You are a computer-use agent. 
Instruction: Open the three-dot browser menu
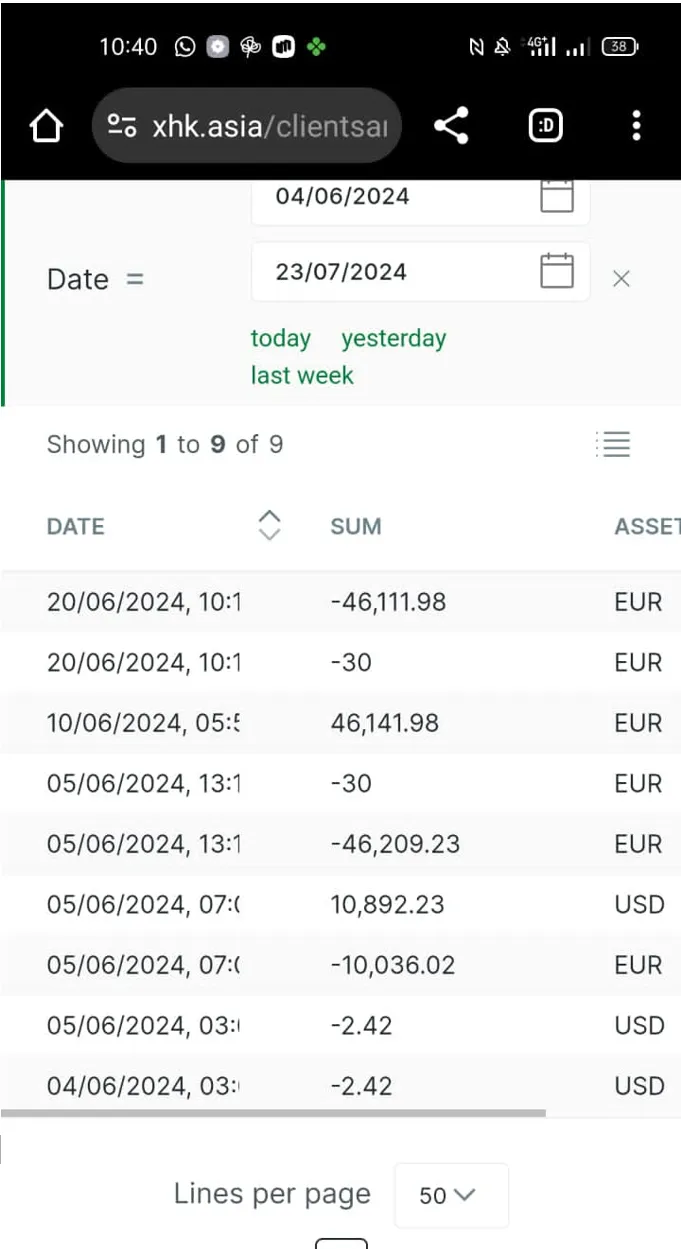636,126
